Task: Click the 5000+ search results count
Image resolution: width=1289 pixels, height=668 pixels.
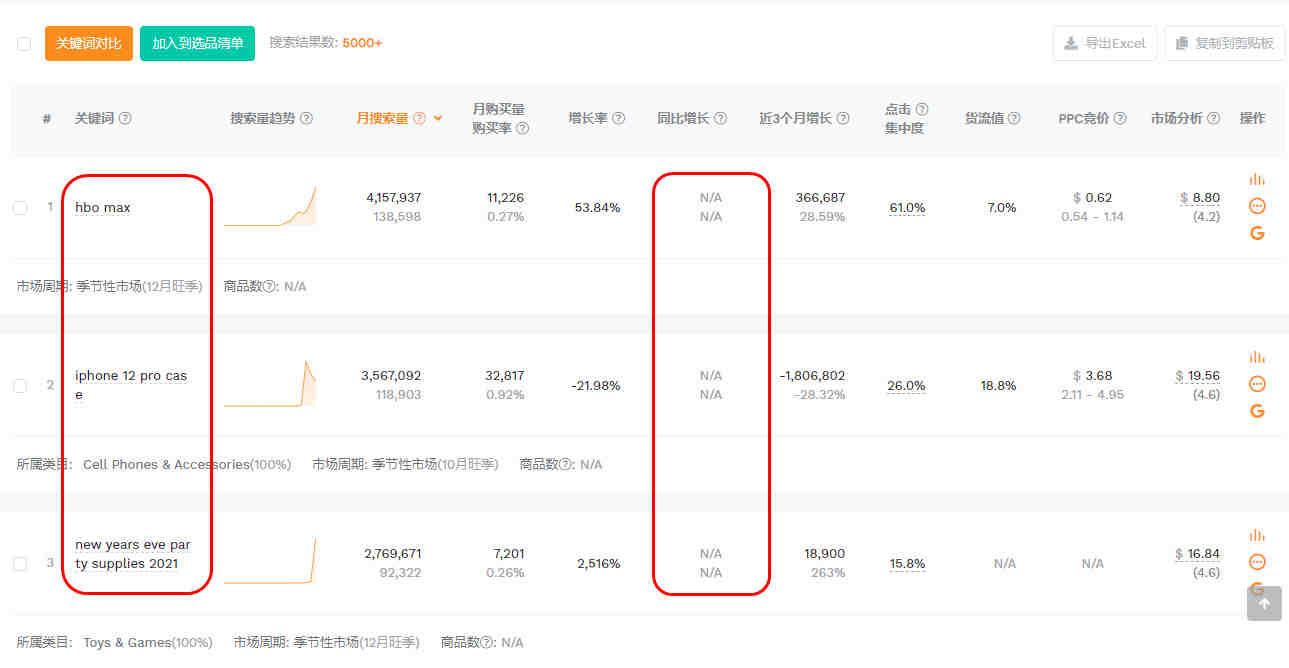Action: 362,43
